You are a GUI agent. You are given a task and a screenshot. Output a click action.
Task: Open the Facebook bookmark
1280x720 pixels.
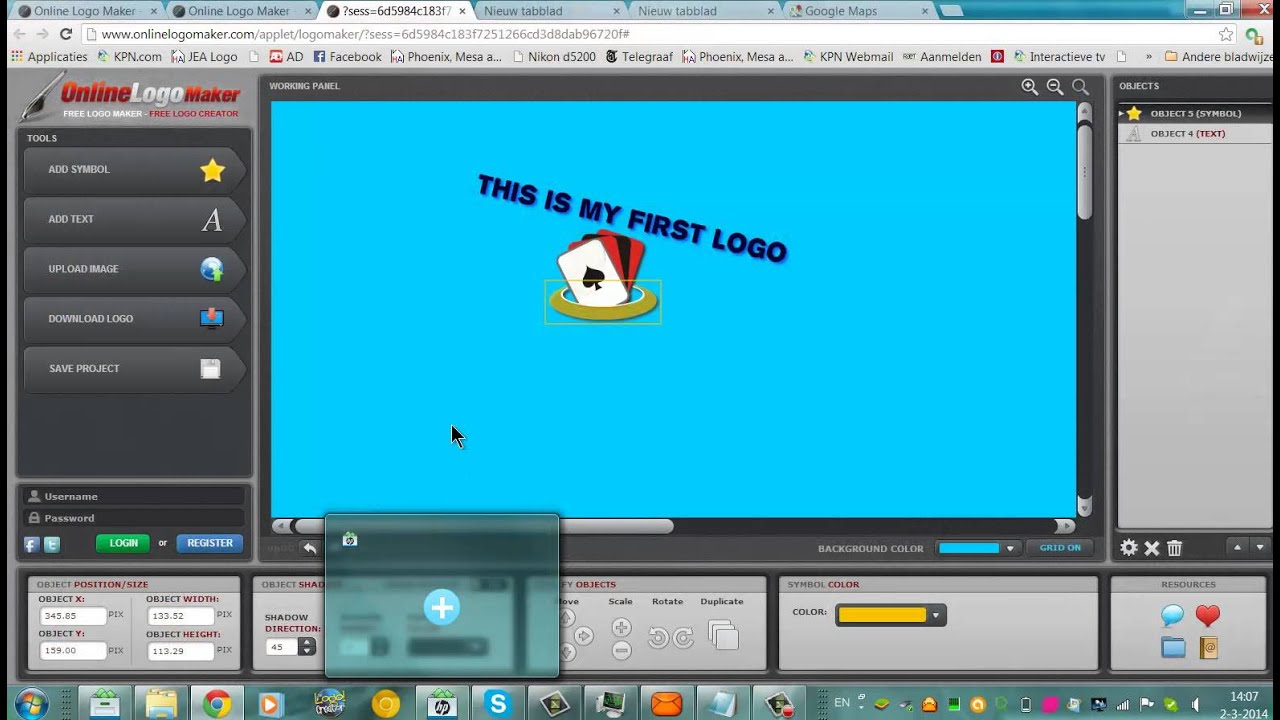(x=347, y=57)
